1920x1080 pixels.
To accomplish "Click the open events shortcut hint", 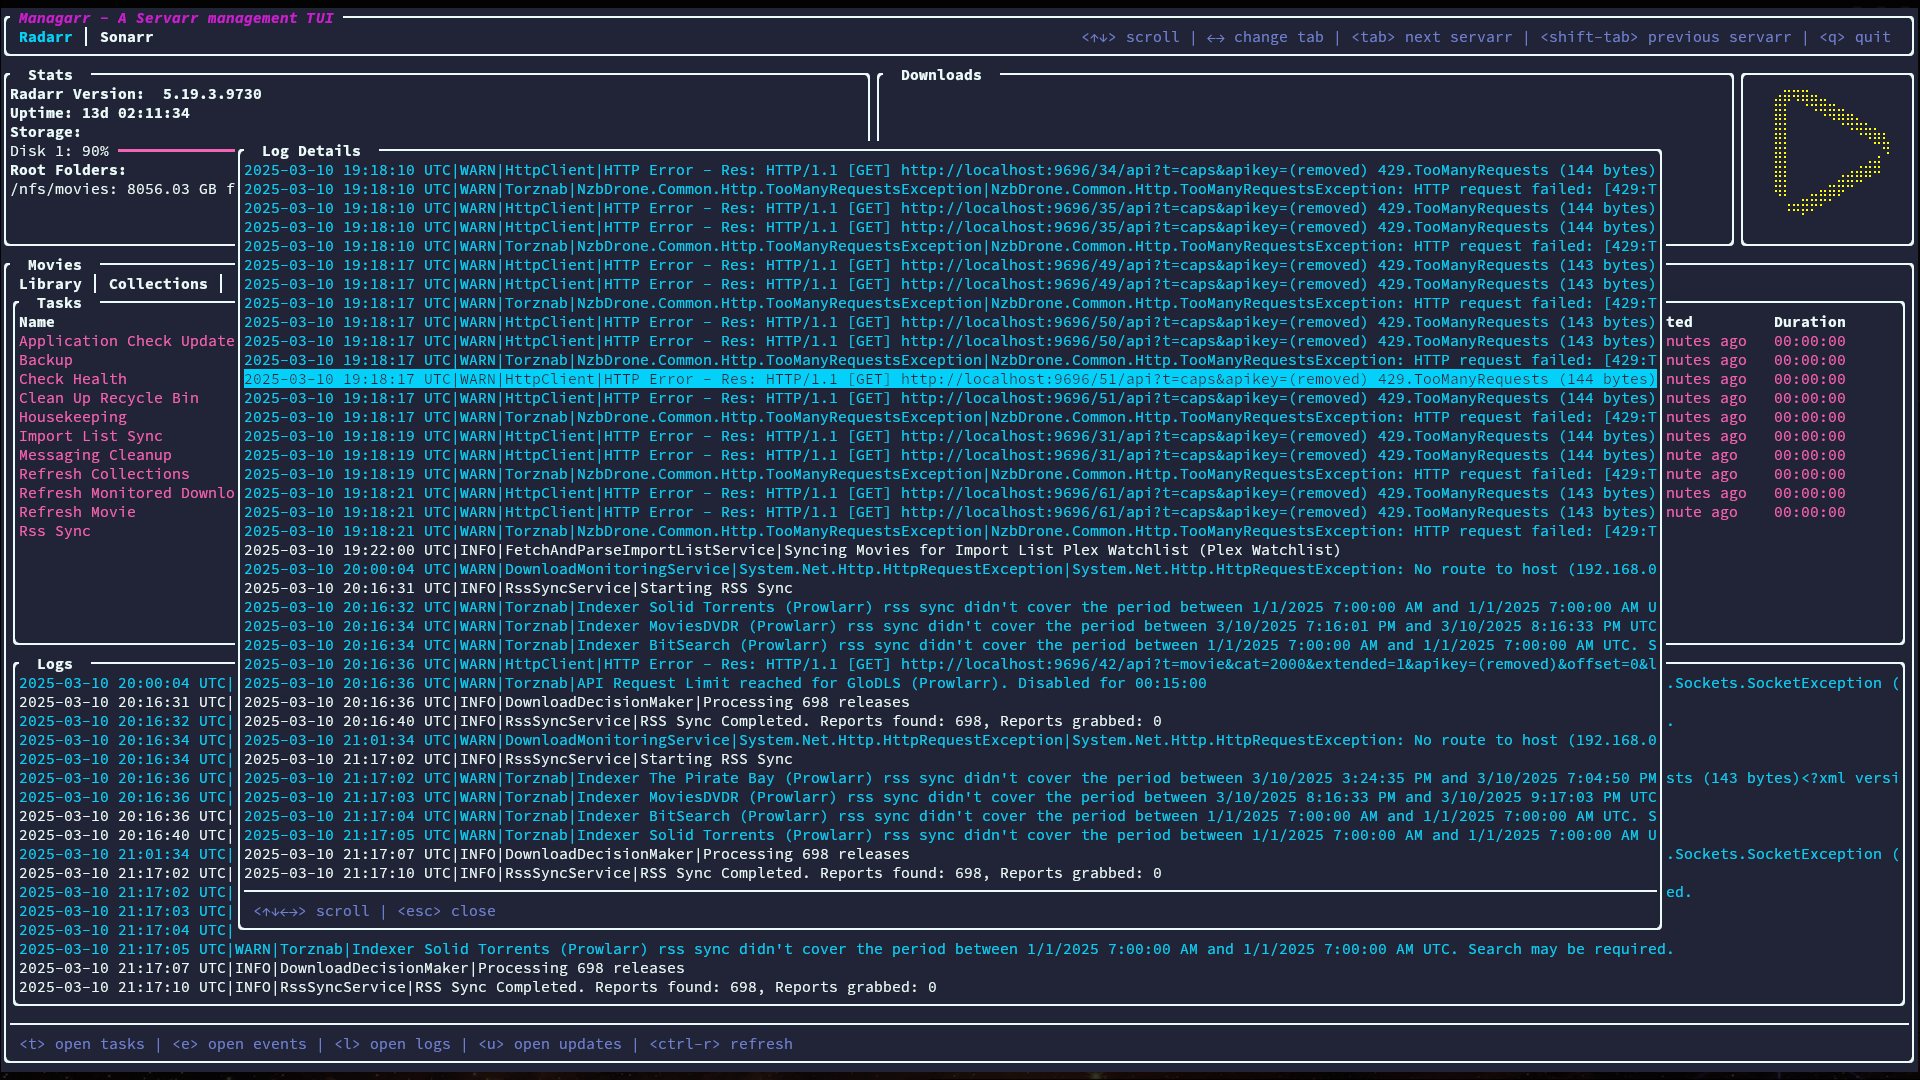I will pyautogui.click(x=240, y=1044).
